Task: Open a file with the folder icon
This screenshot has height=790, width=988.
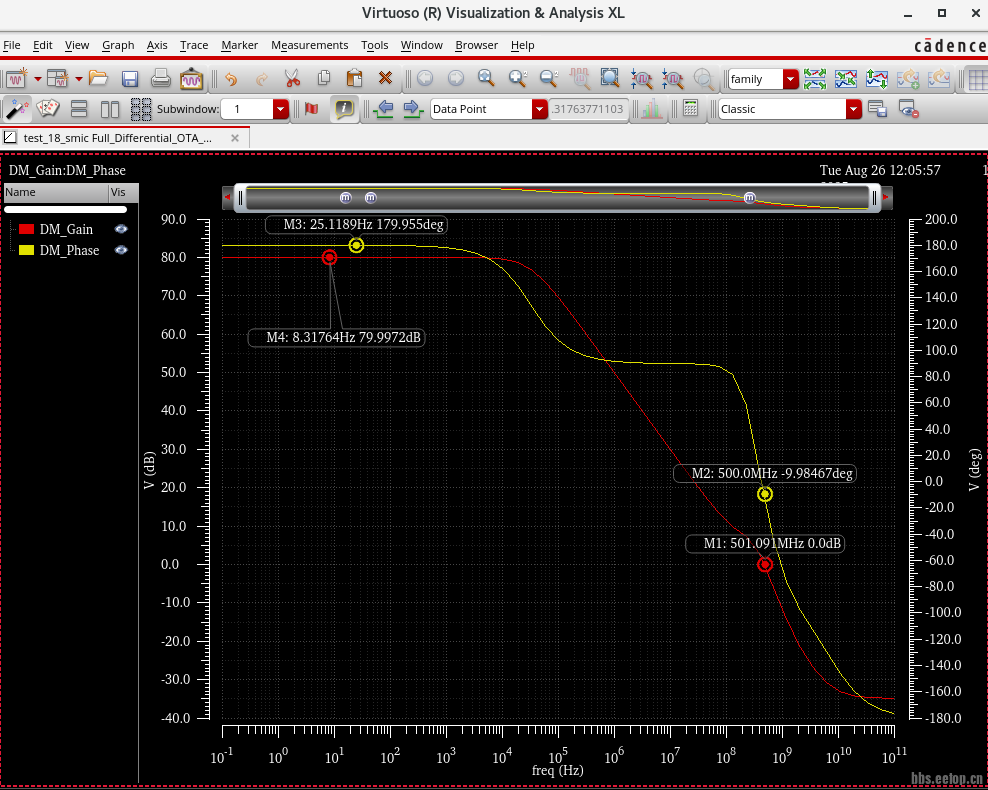Action: click(98, 78)
